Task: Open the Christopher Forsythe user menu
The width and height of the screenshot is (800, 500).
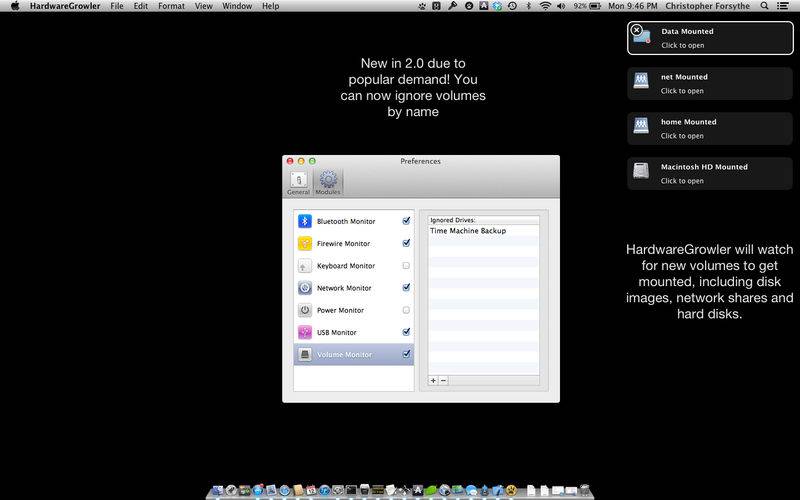Action: point(708,6)
